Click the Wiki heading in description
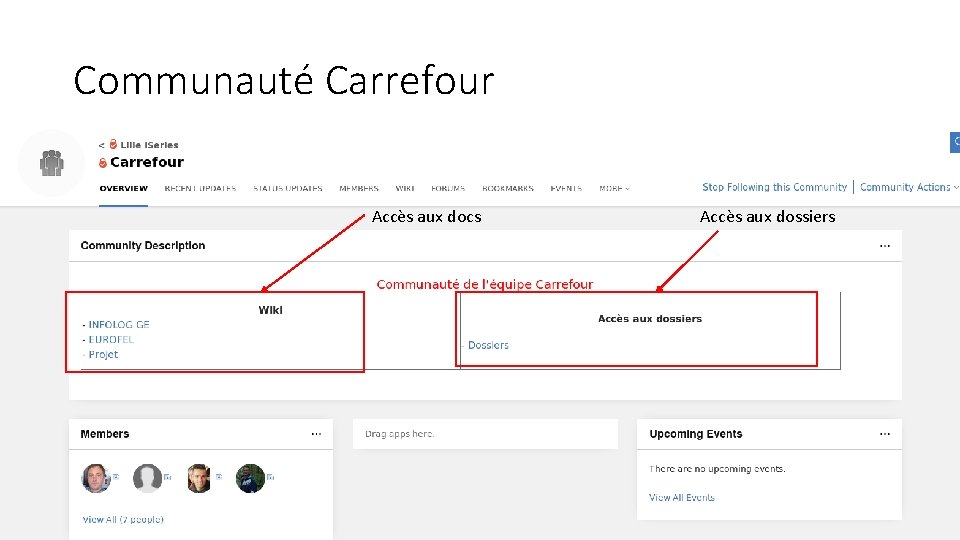 pos(270,310)
